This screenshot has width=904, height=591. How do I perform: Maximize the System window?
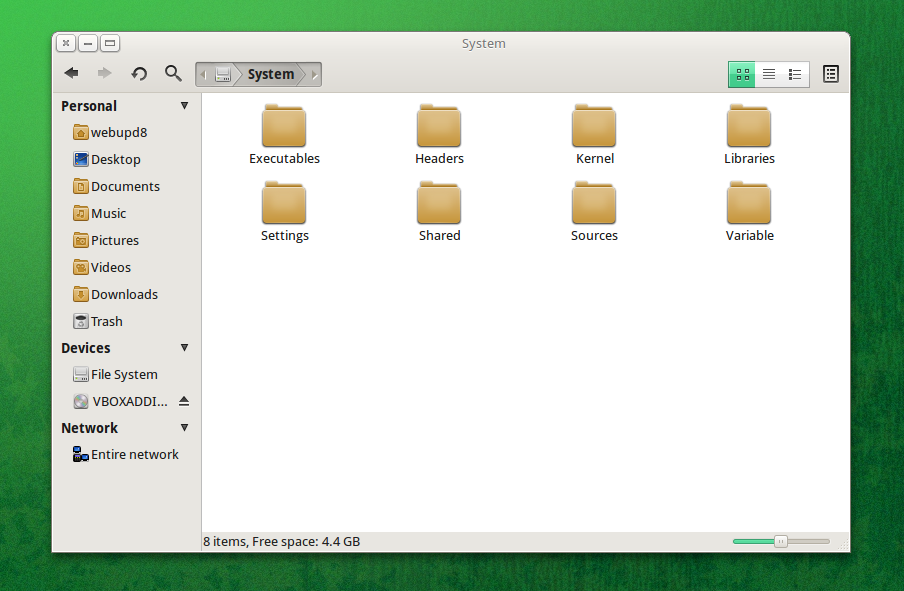coord(110,43)
